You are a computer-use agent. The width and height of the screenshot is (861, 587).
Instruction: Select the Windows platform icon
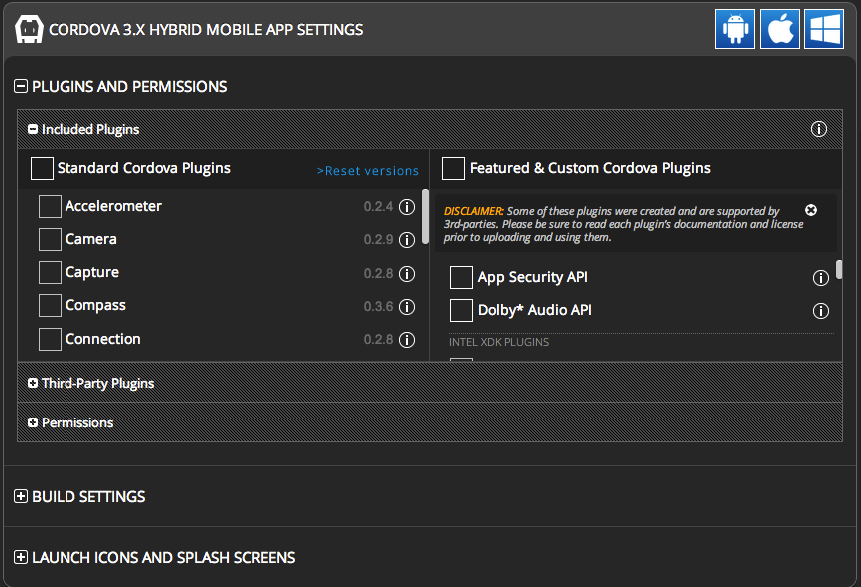coord(824,29)
